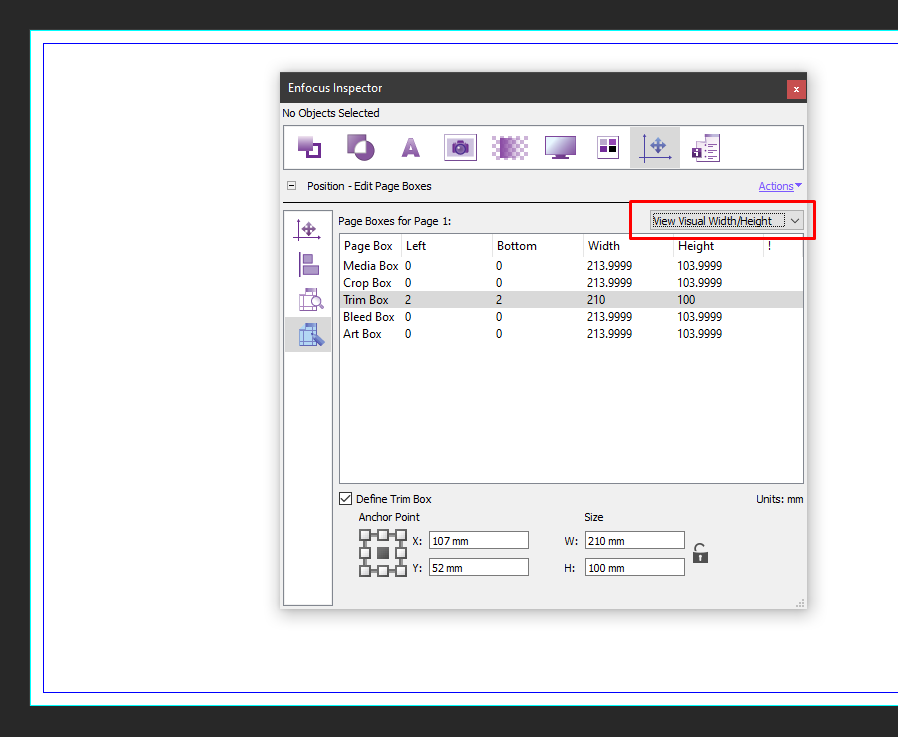Collapse the Position - Edit Page Boxes section

[292, 186]
